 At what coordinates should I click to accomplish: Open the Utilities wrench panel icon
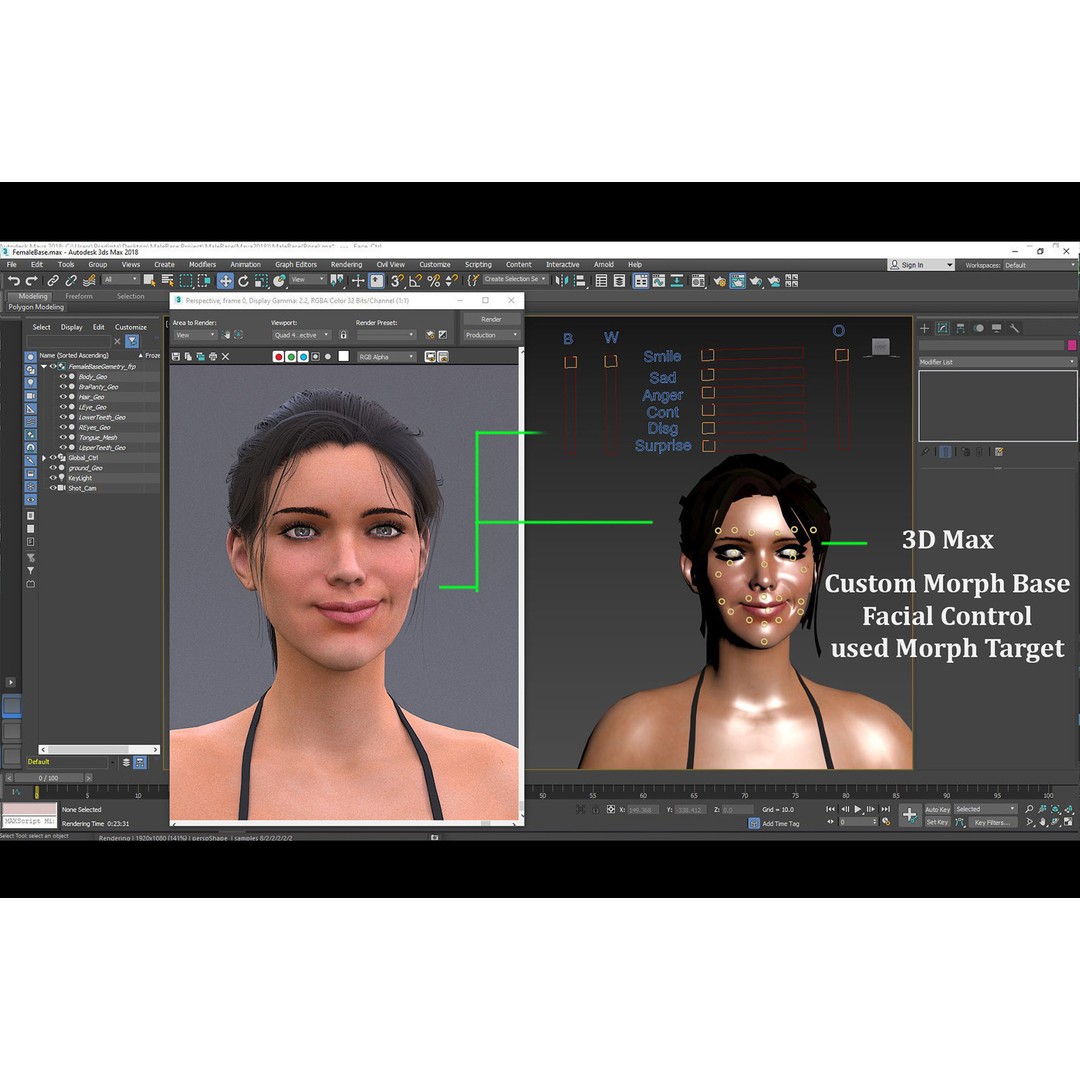point(1014,328)
